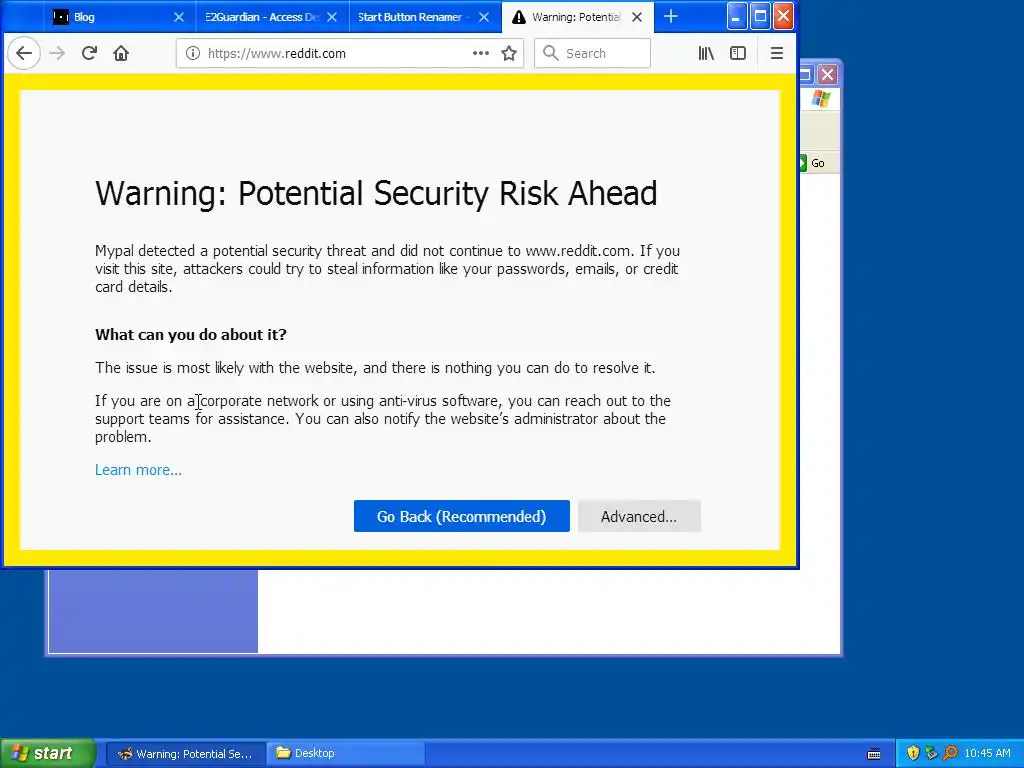
Task: Click 'What can you do about it?' text
Action: click(x=191, y=334)
